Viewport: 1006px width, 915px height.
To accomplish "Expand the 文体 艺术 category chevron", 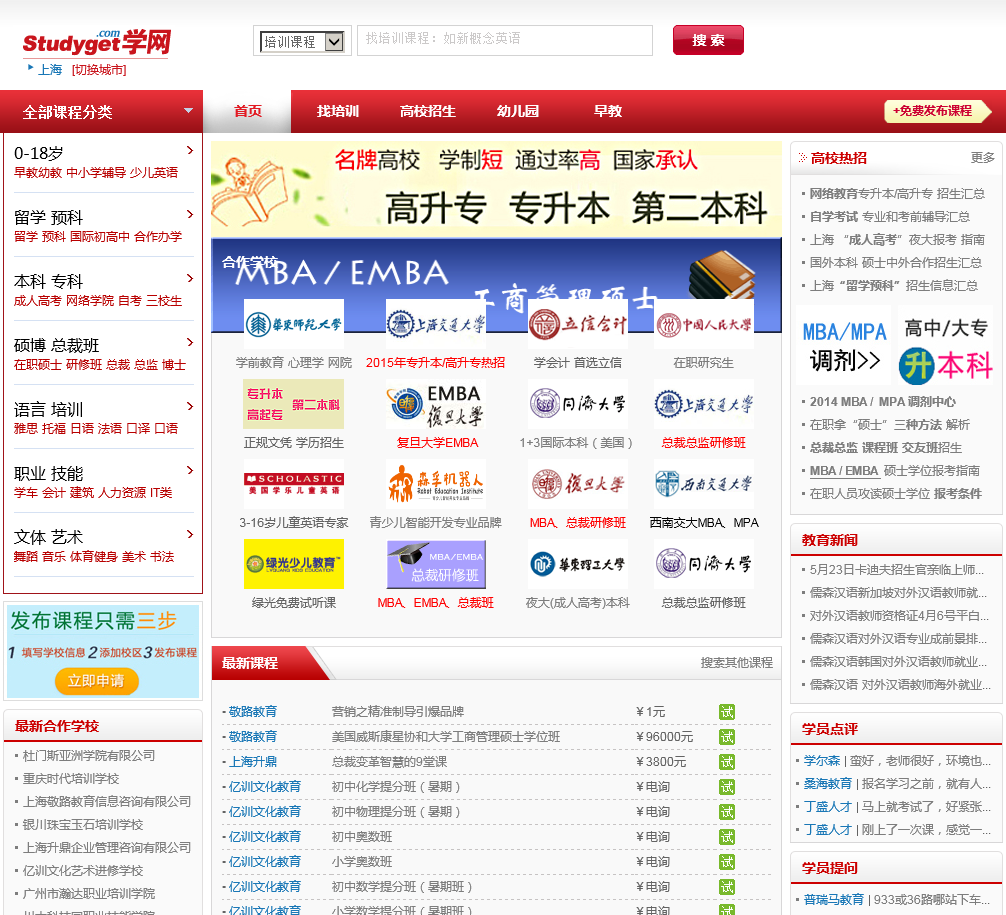I will (x=190, y=534).
